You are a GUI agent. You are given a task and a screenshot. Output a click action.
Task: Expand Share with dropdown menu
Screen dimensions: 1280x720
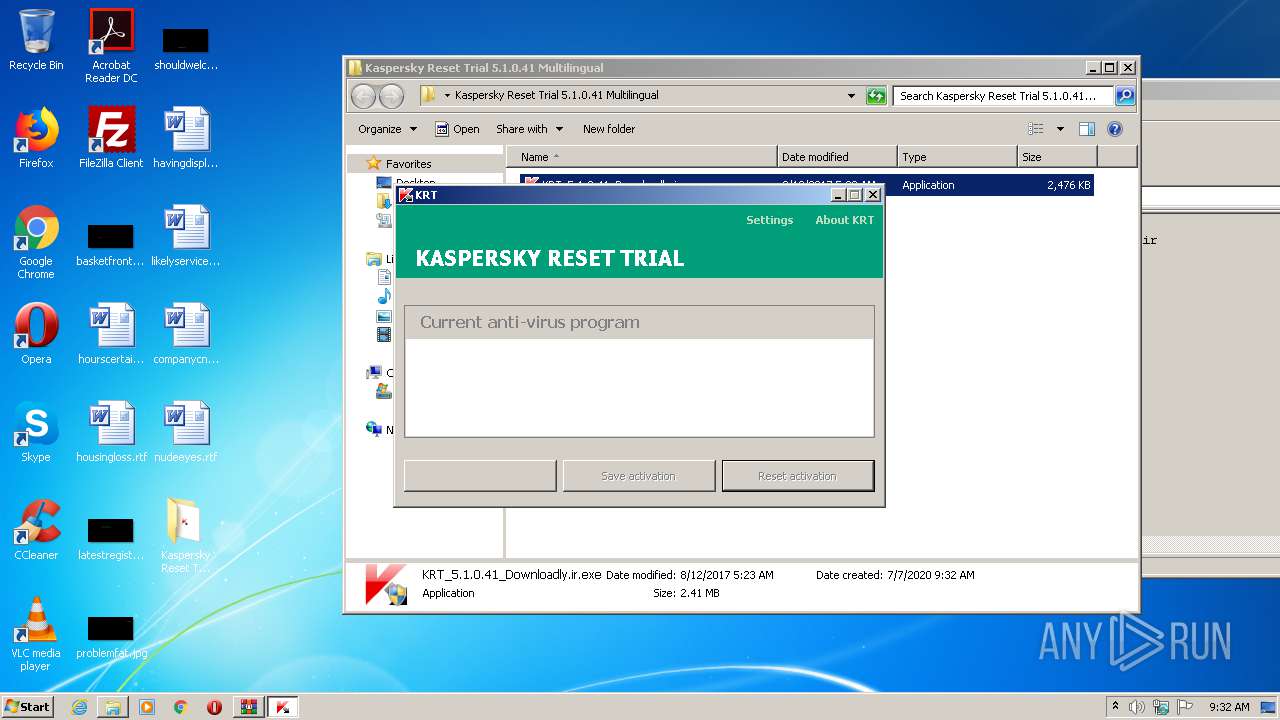click(x=529, y=129)
